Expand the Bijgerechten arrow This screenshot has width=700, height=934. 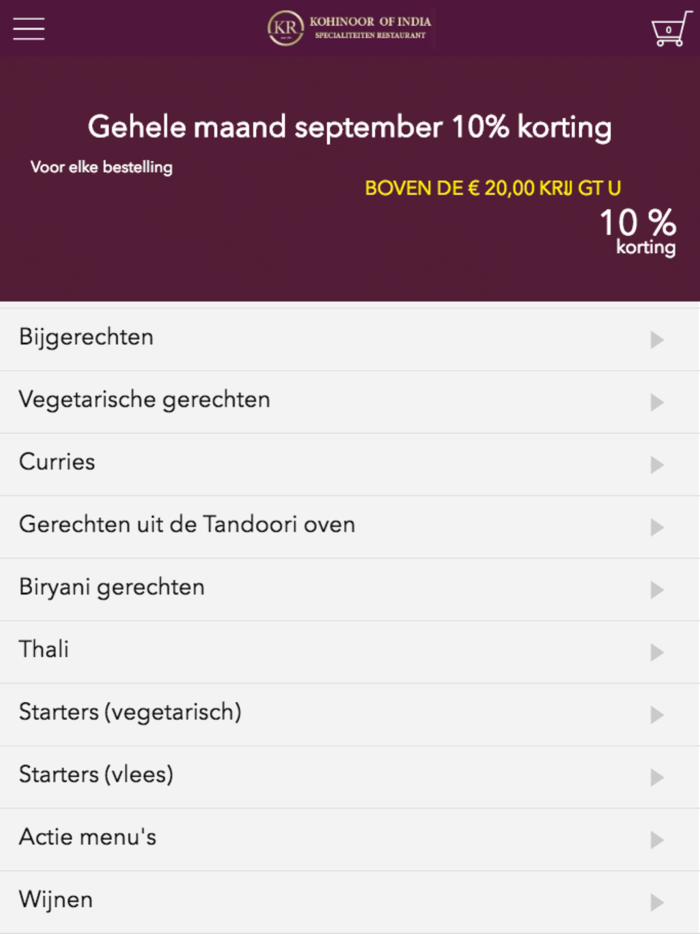(657, 340)
